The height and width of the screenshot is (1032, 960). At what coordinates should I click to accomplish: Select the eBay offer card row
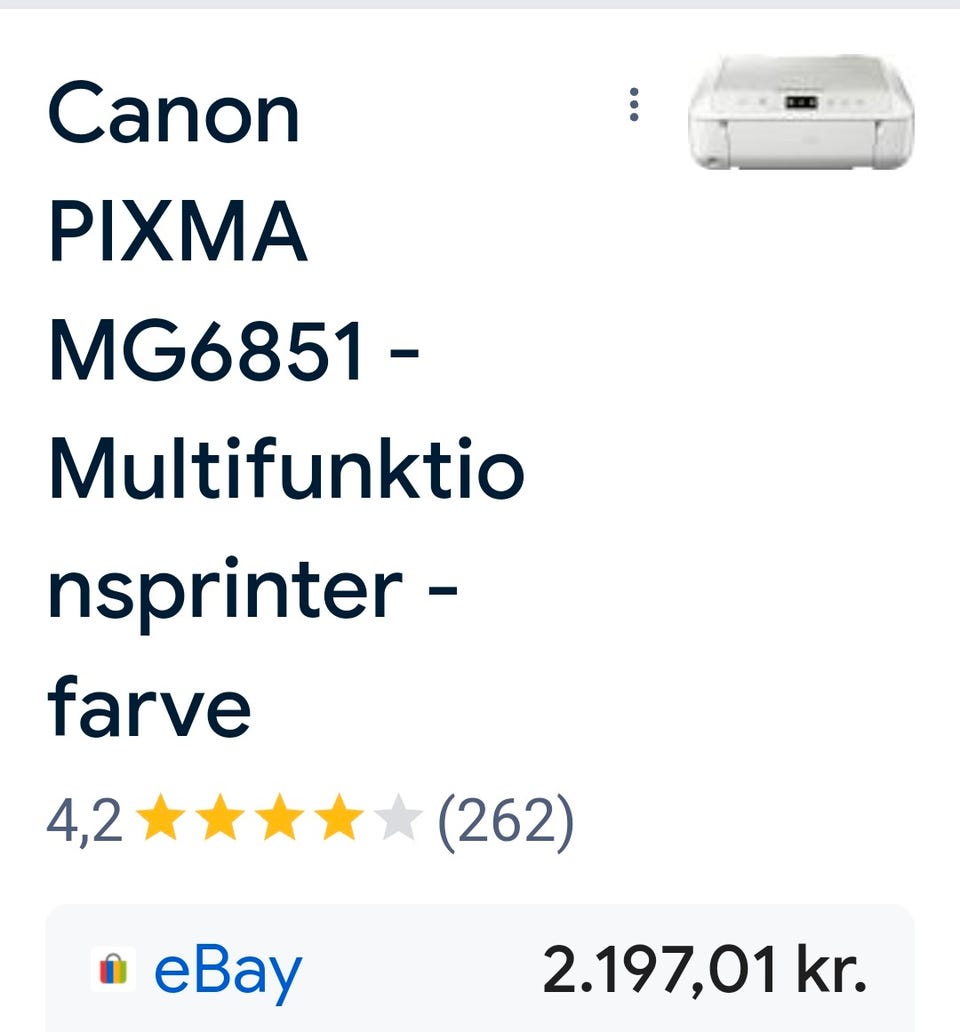pos(480,970)
